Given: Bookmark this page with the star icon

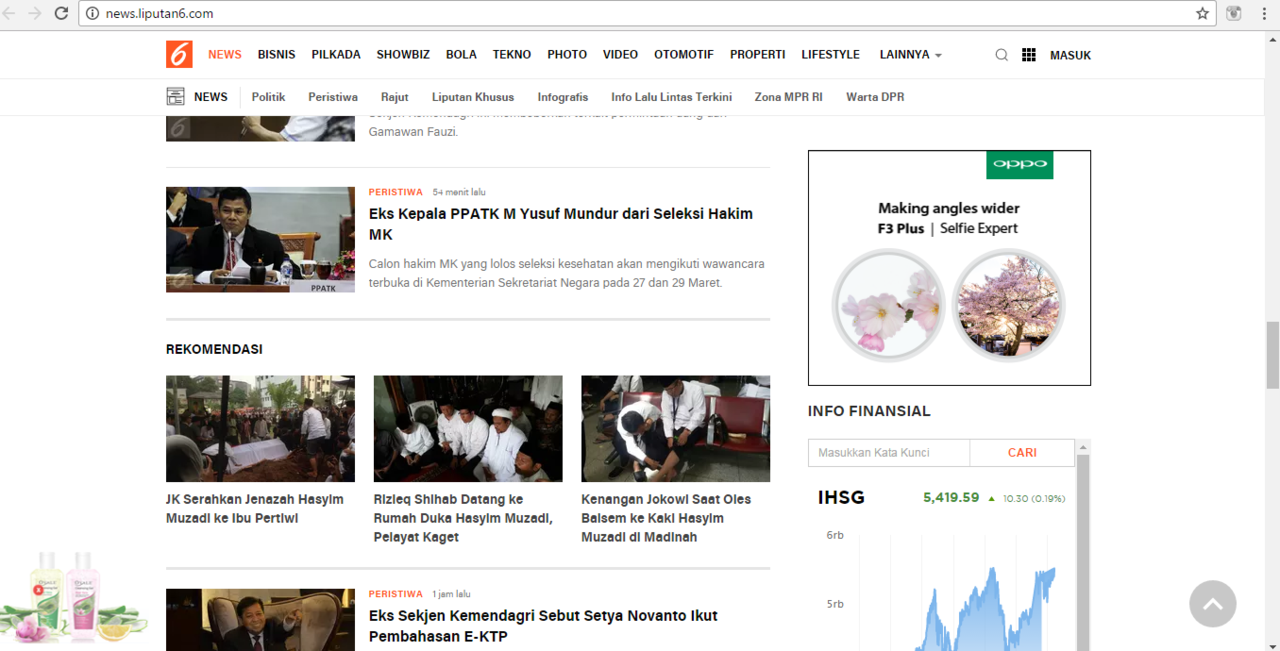Looking at the screenshot, I should tap(1202, 14).
